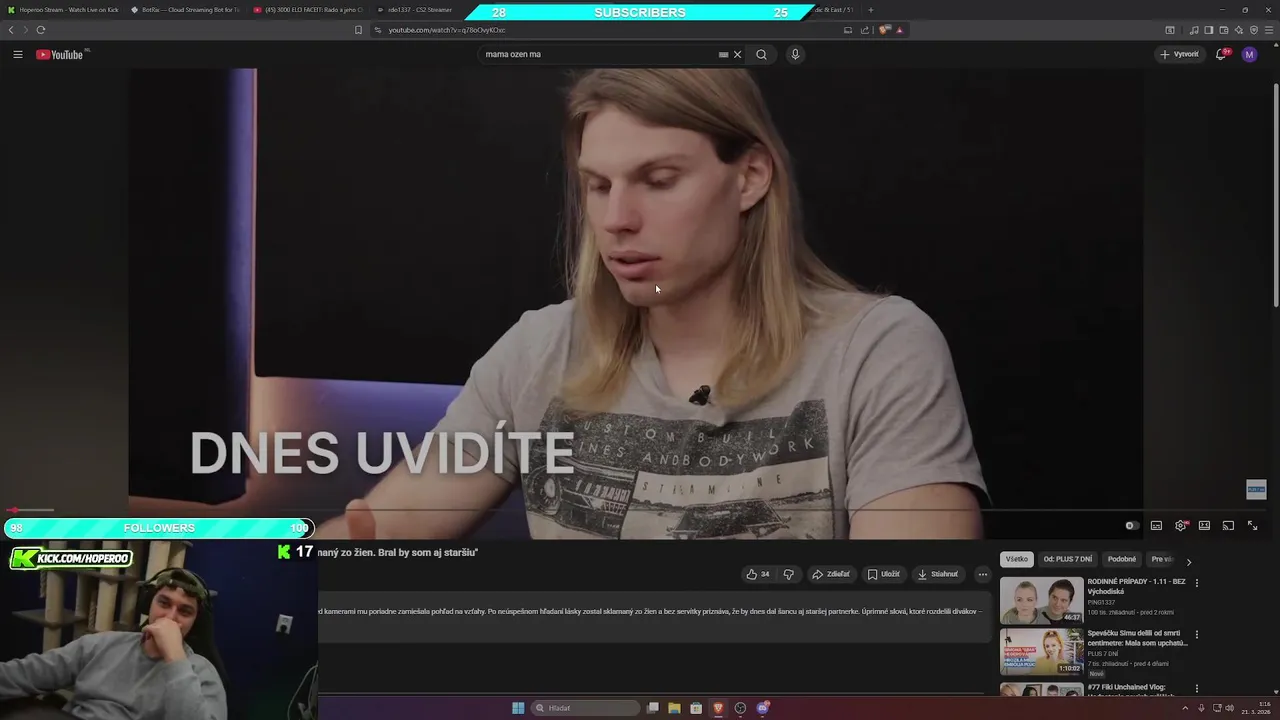Toggle subtitles in video player

[x=1156, y=526]
